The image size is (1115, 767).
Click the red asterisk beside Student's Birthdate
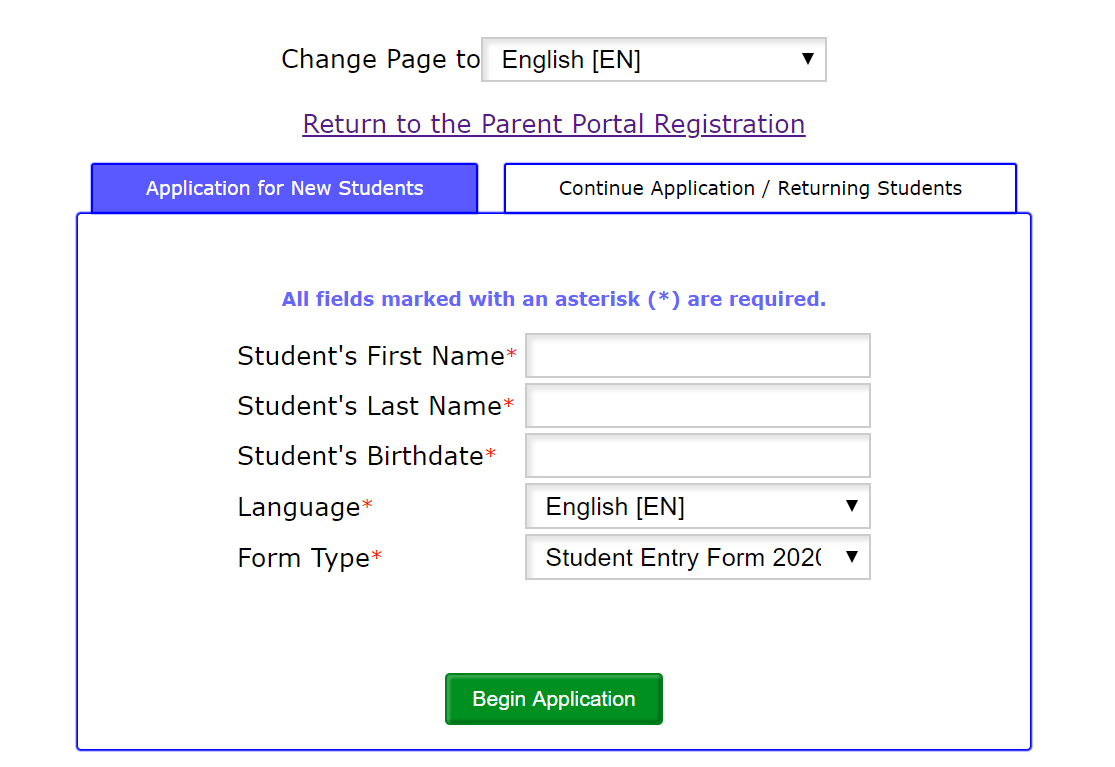491,456
